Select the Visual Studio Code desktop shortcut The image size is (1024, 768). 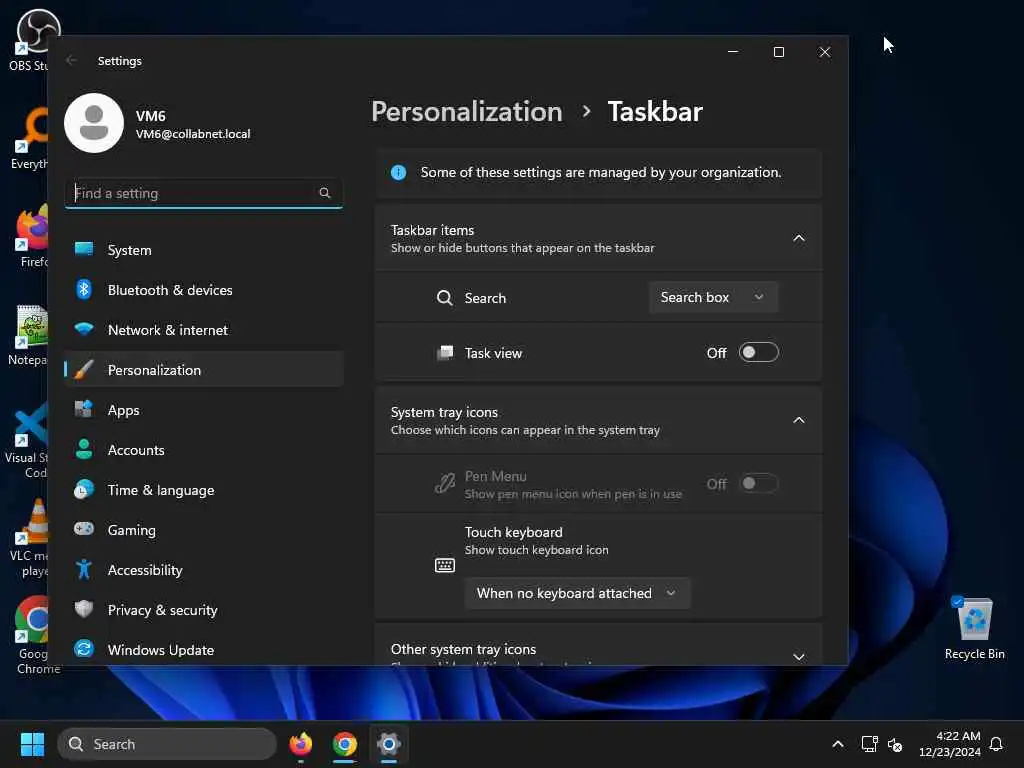[27, 441]
